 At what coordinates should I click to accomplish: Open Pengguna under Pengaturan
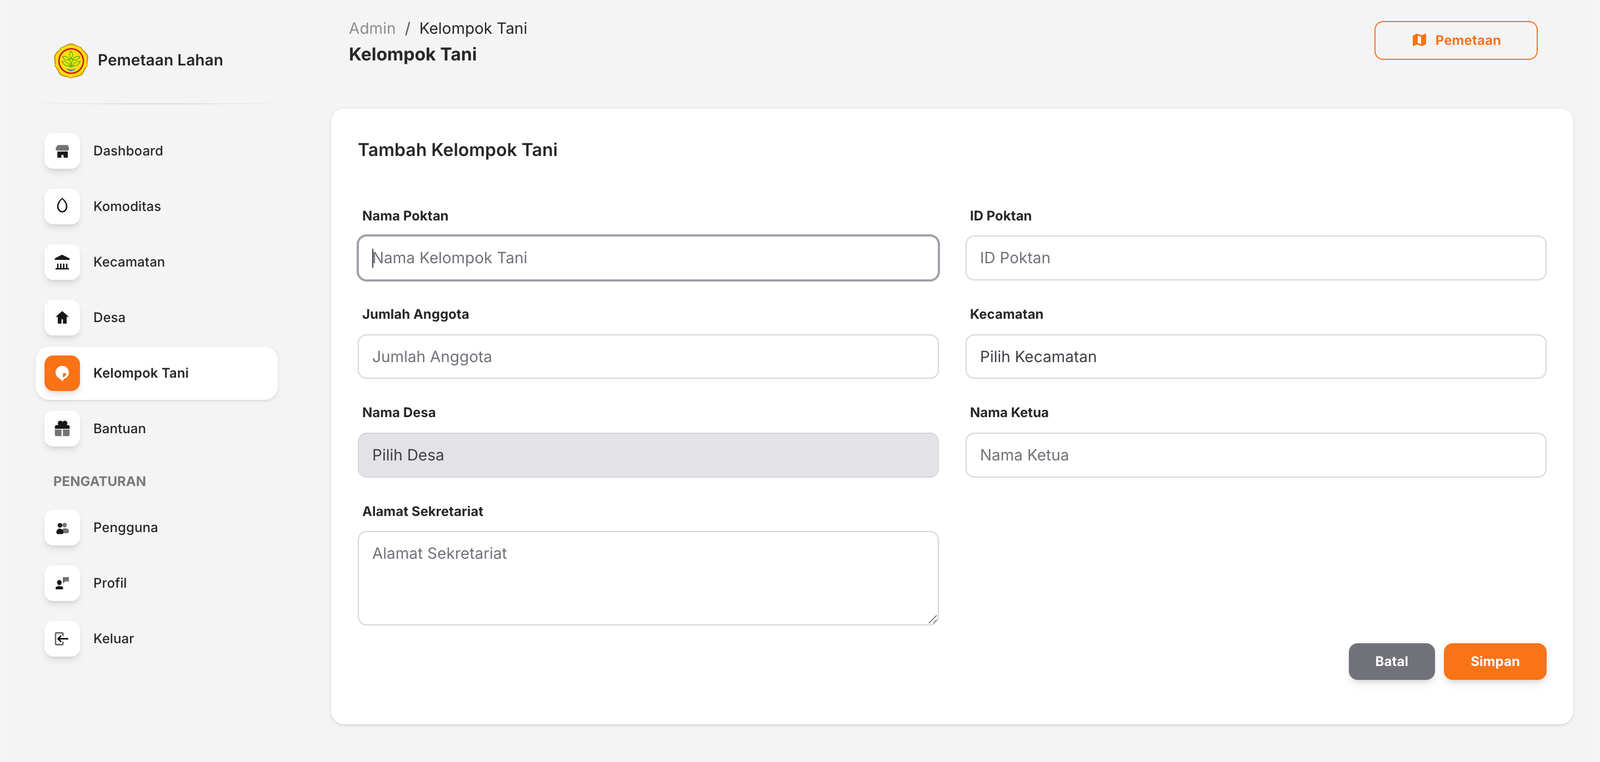157,527
